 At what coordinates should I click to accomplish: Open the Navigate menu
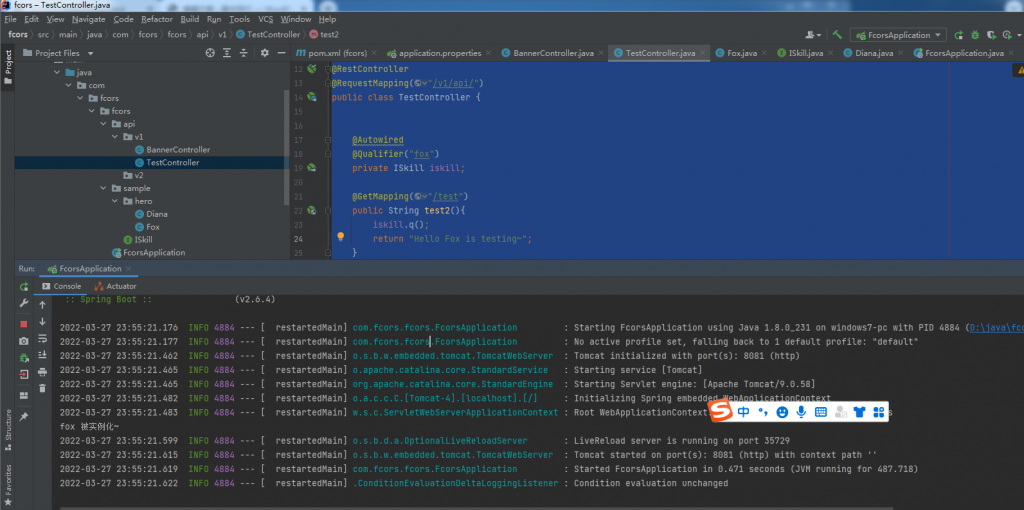pos(88,19)
